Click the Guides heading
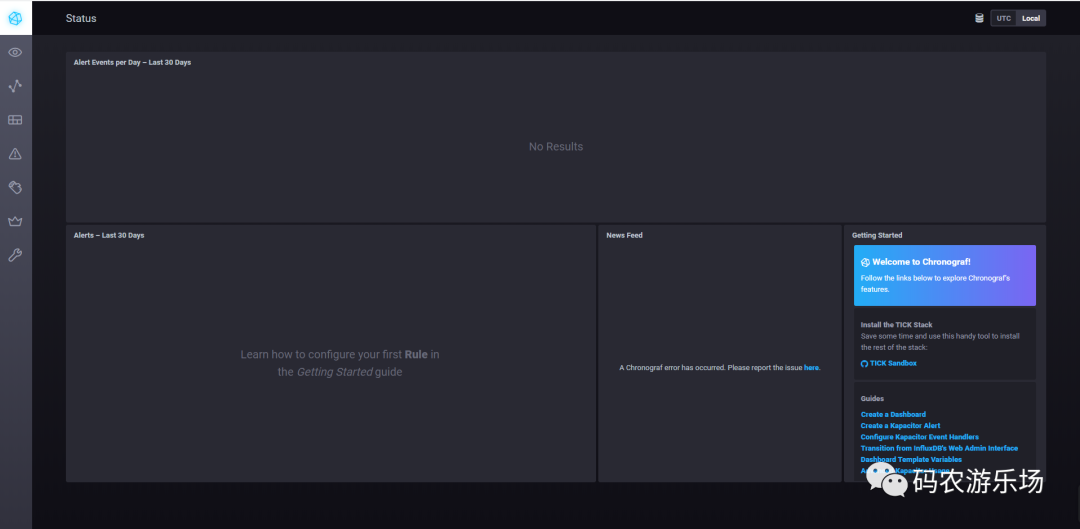This screenshot has width=1080, height=529. (872, 399)
